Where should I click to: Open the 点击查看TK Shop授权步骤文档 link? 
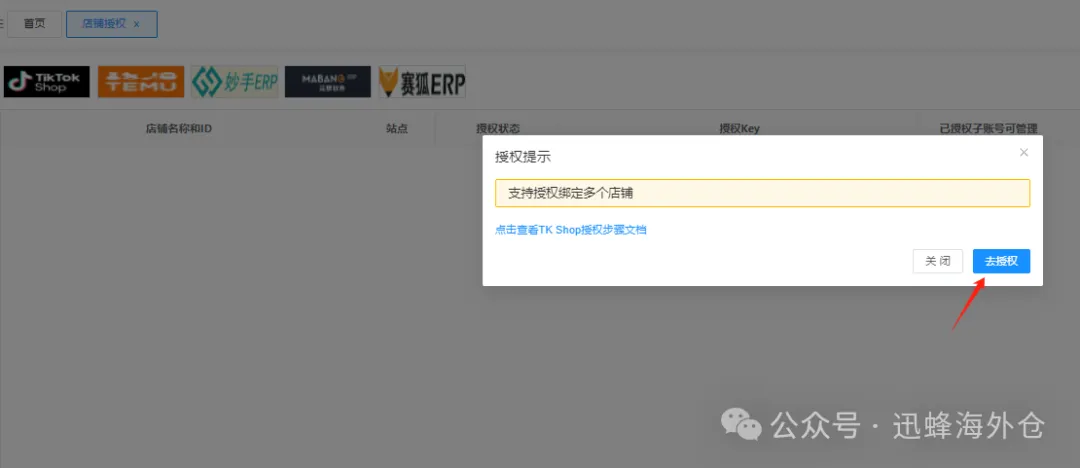click(571, 230)
